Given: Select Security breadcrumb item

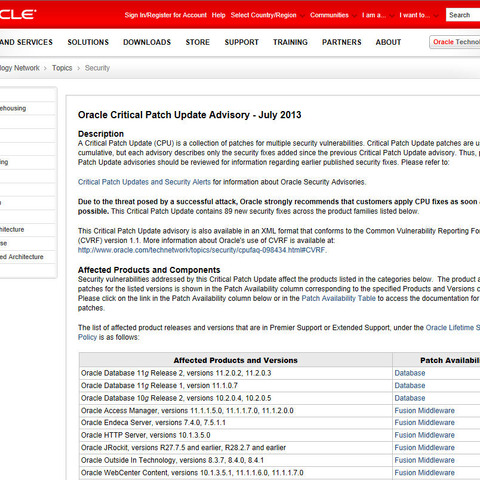Looking at the screenshot, I should tap(97, 68).
